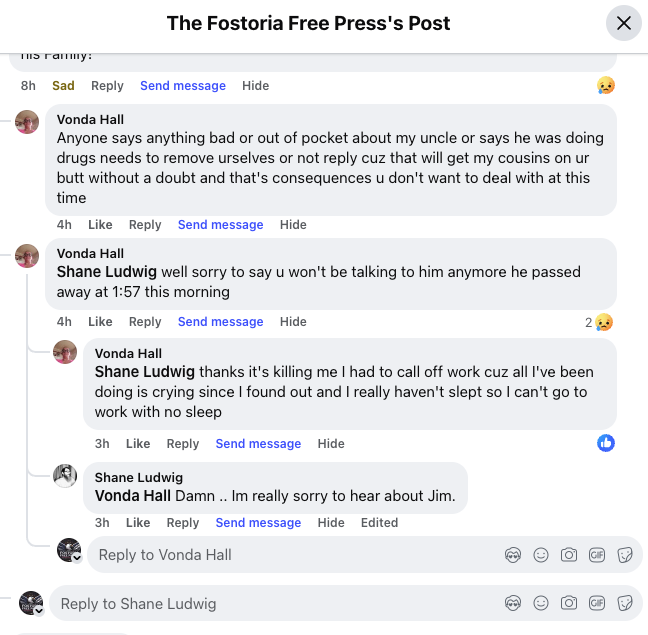Insert GIF in Reply to Vonda Hall box
The image size is (648, 635).
597,554
